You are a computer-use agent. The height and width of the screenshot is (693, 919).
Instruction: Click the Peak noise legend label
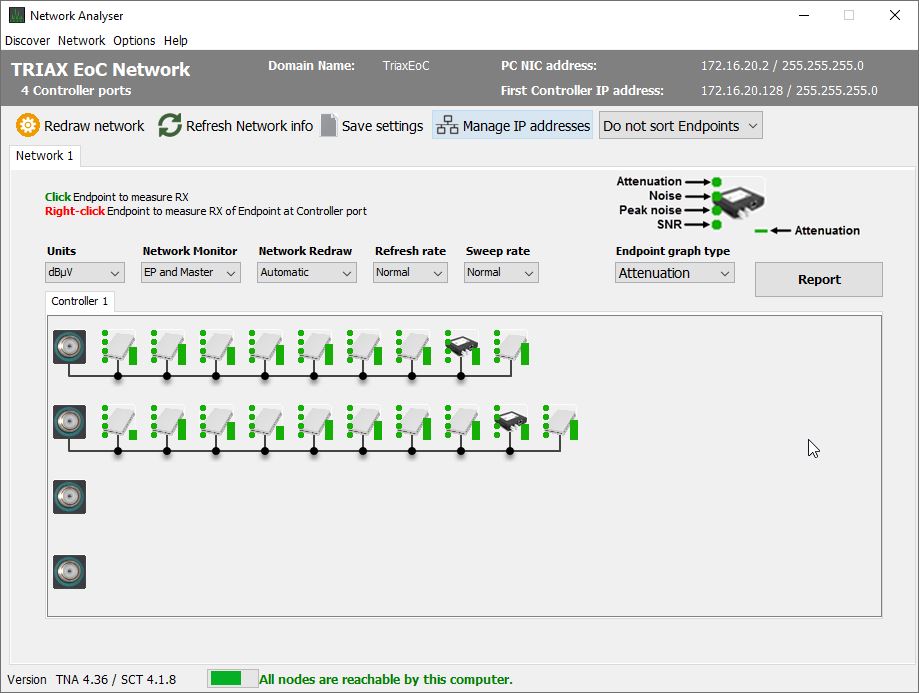[650, 210]
